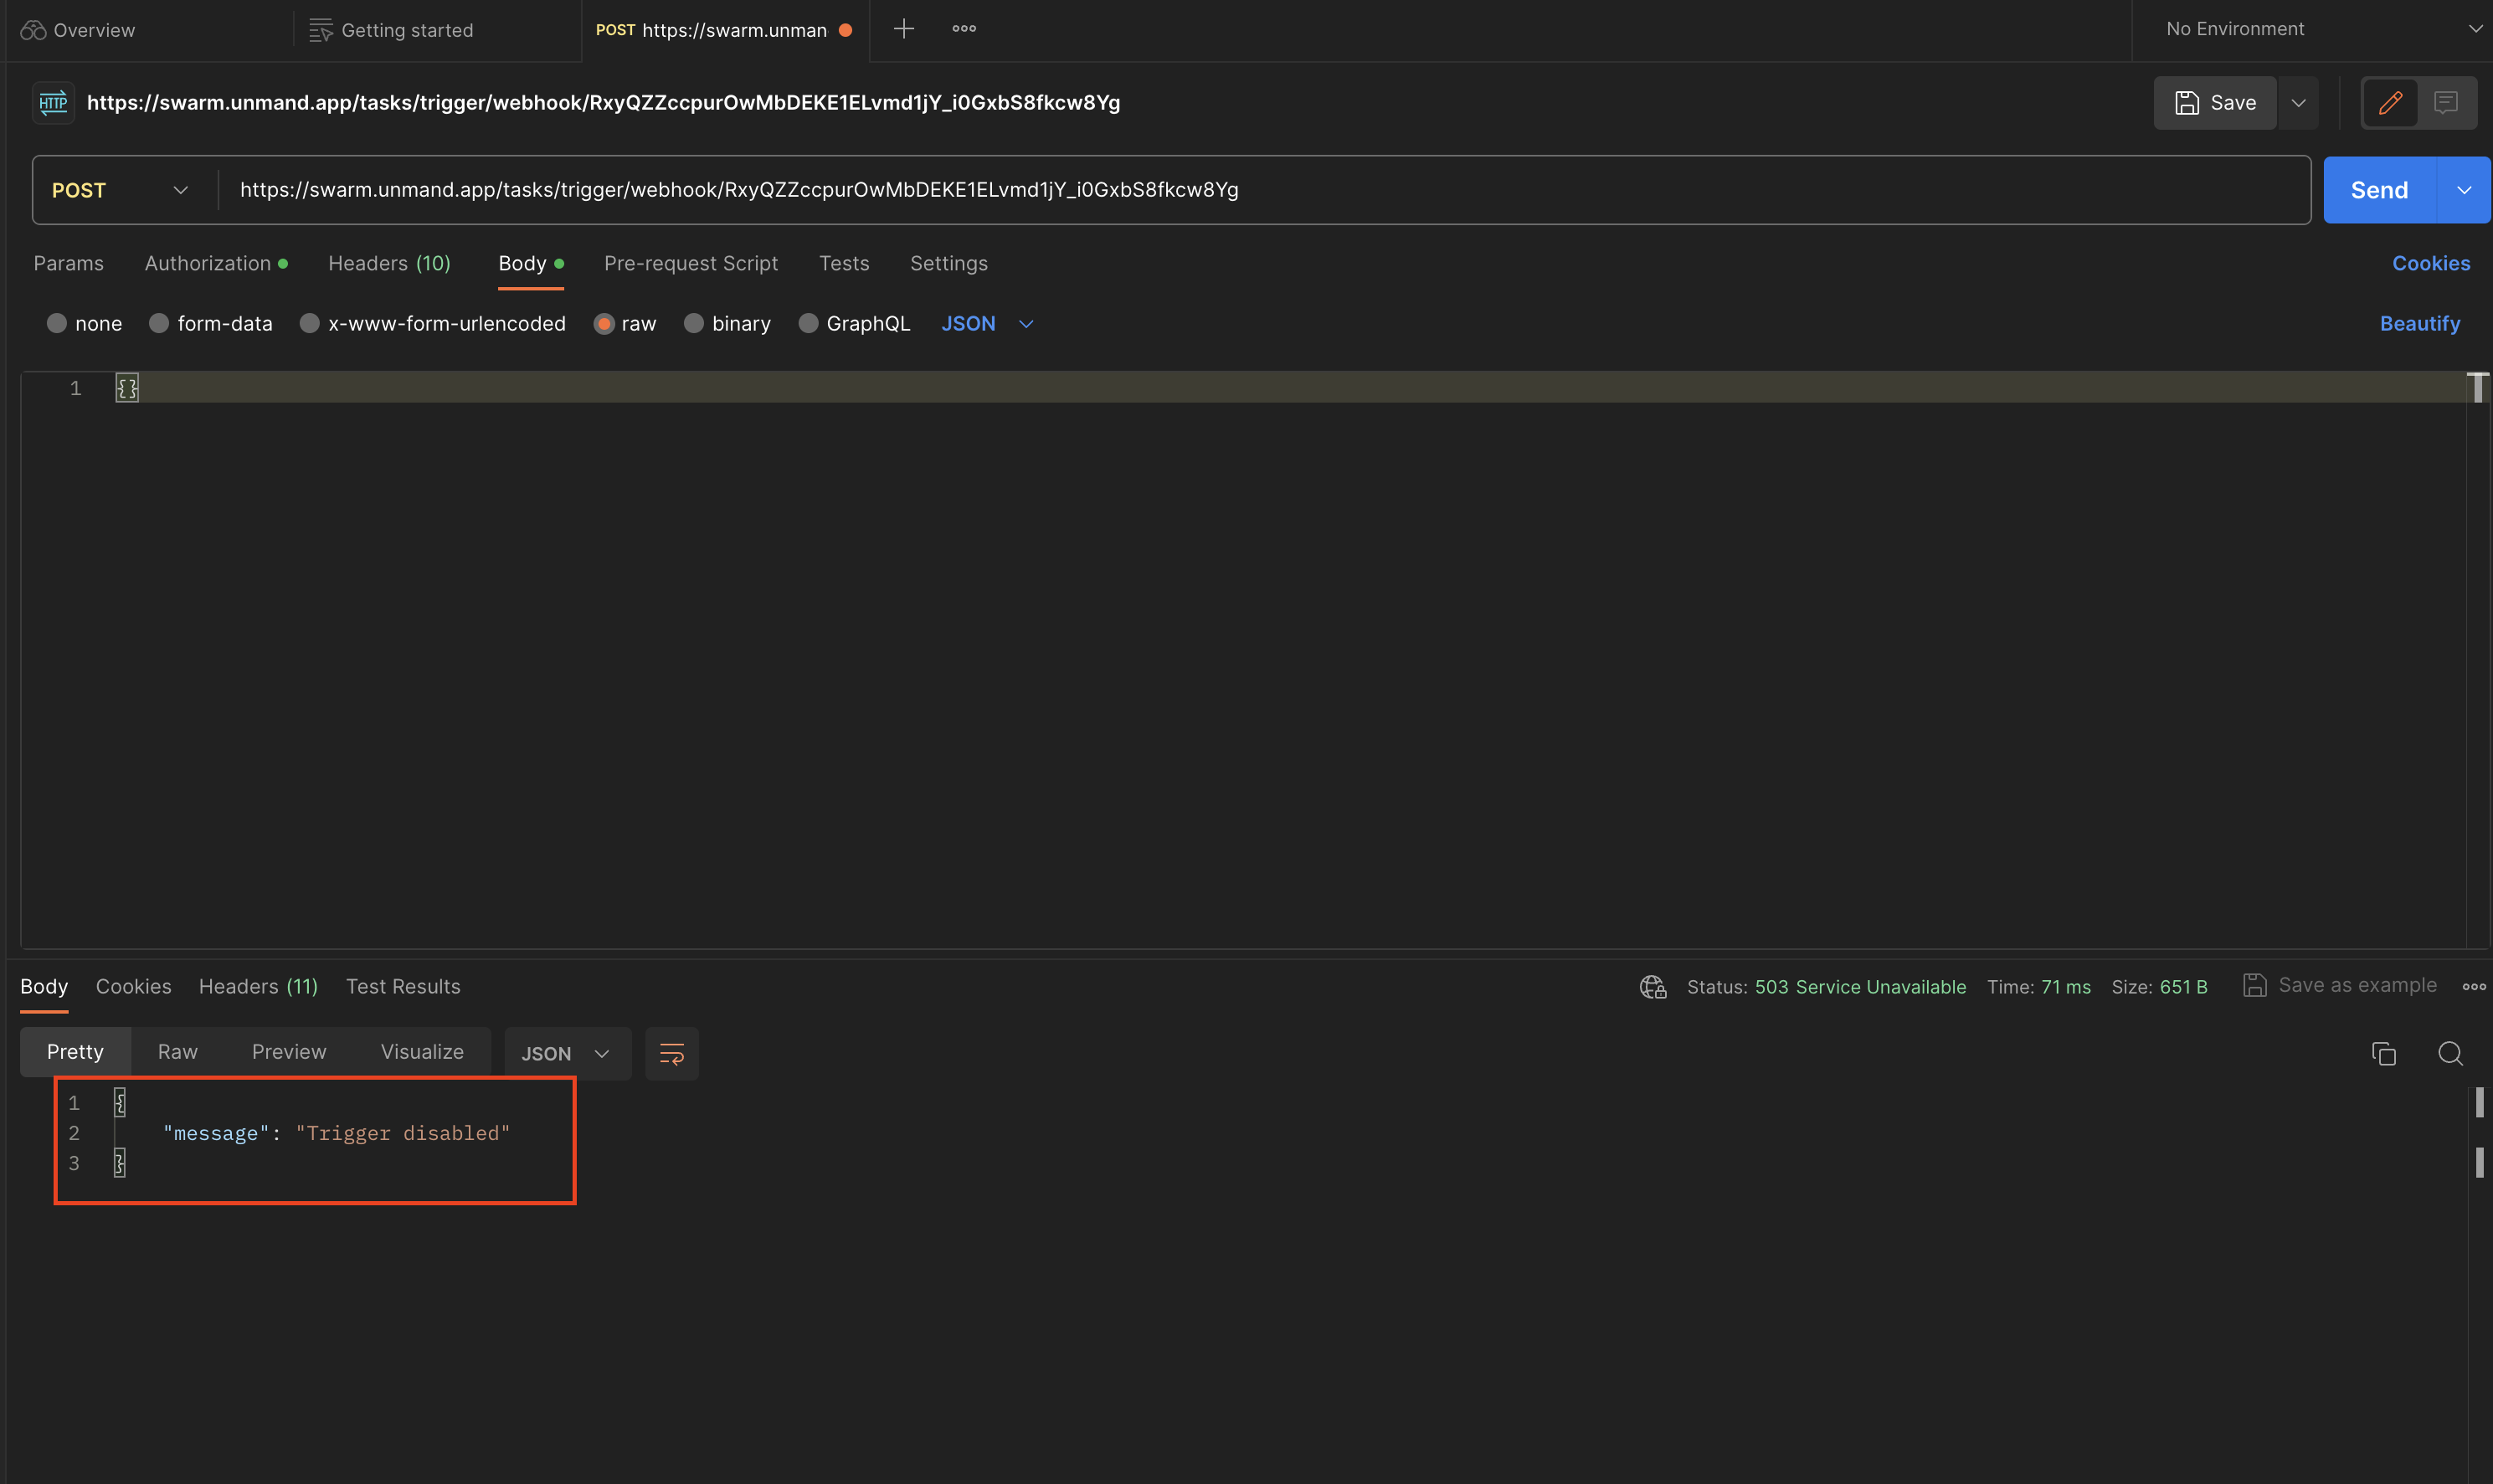Open response search with magnifier icon
This screenshot has width=2493, height=1484.
click(x=2450, y=1053)
